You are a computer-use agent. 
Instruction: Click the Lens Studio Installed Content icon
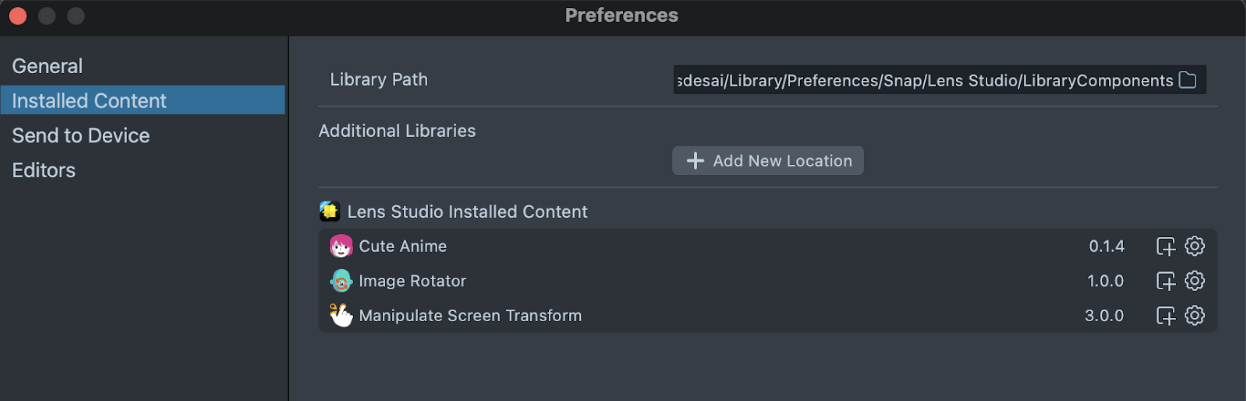click(330, 211)
